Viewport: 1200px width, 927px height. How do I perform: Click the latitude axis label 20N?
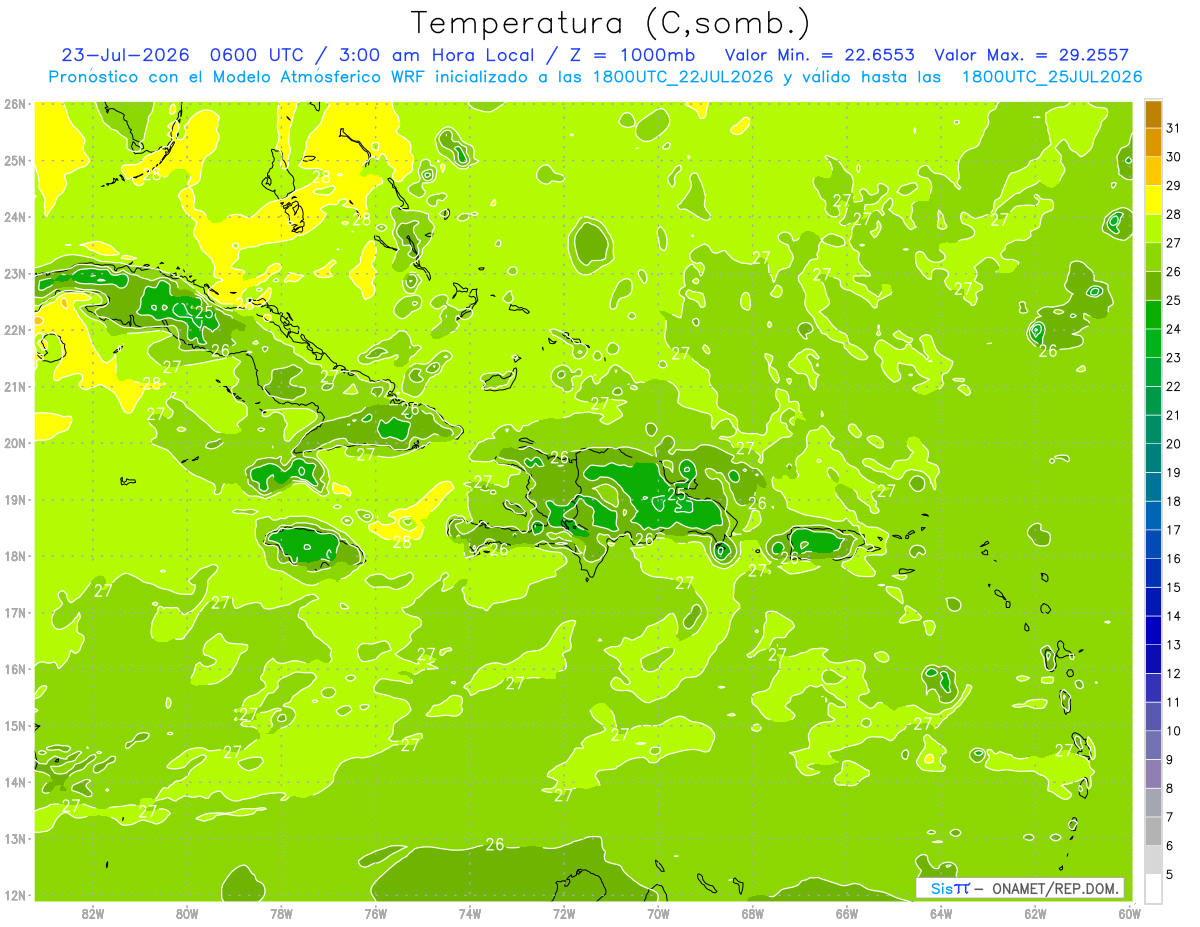coord(15,443)
